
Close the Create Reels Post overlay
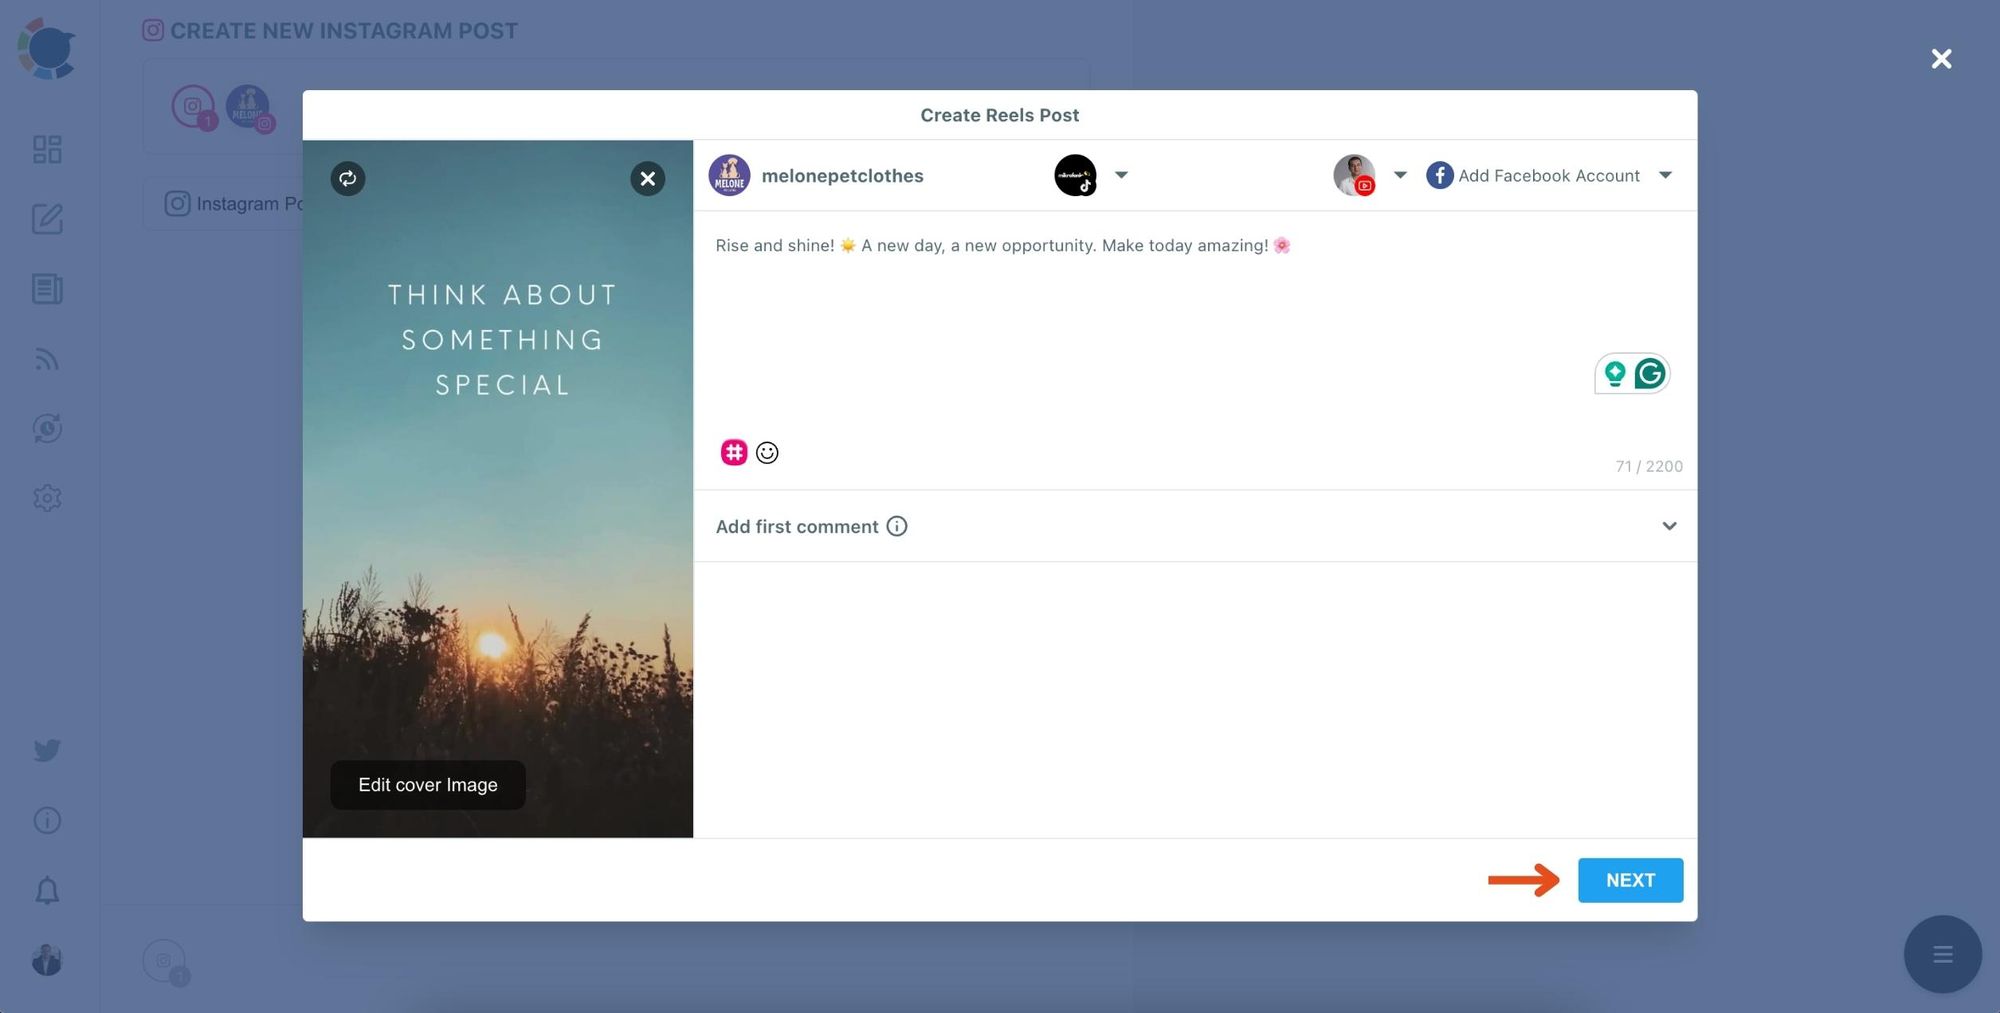[1941, 59]
